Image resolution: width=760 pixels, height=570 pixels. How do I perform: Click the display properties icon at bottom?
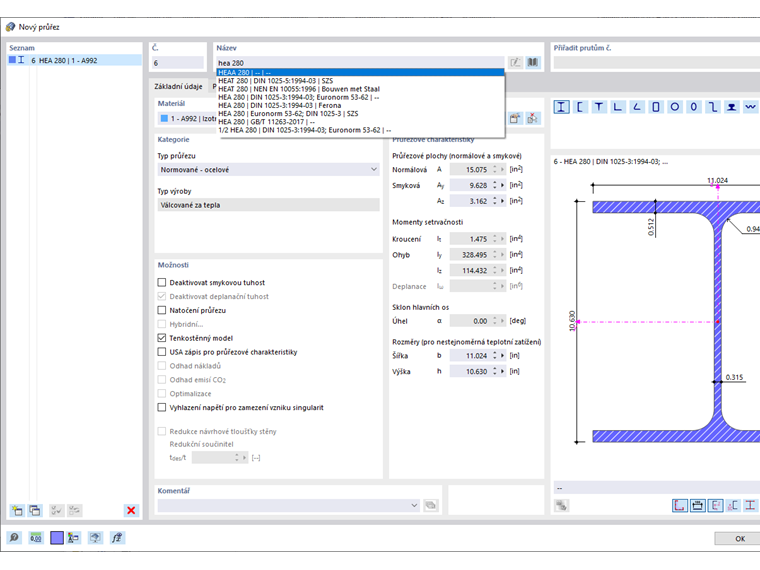point(74,538)
